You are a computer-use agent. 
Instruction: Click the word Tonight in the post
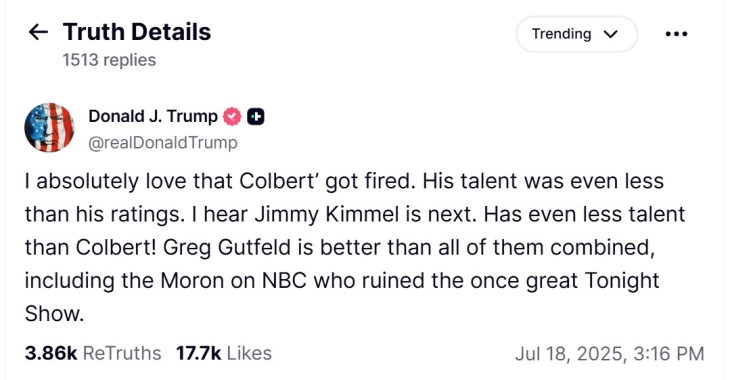pyautogui.click(x=622, y=280)
